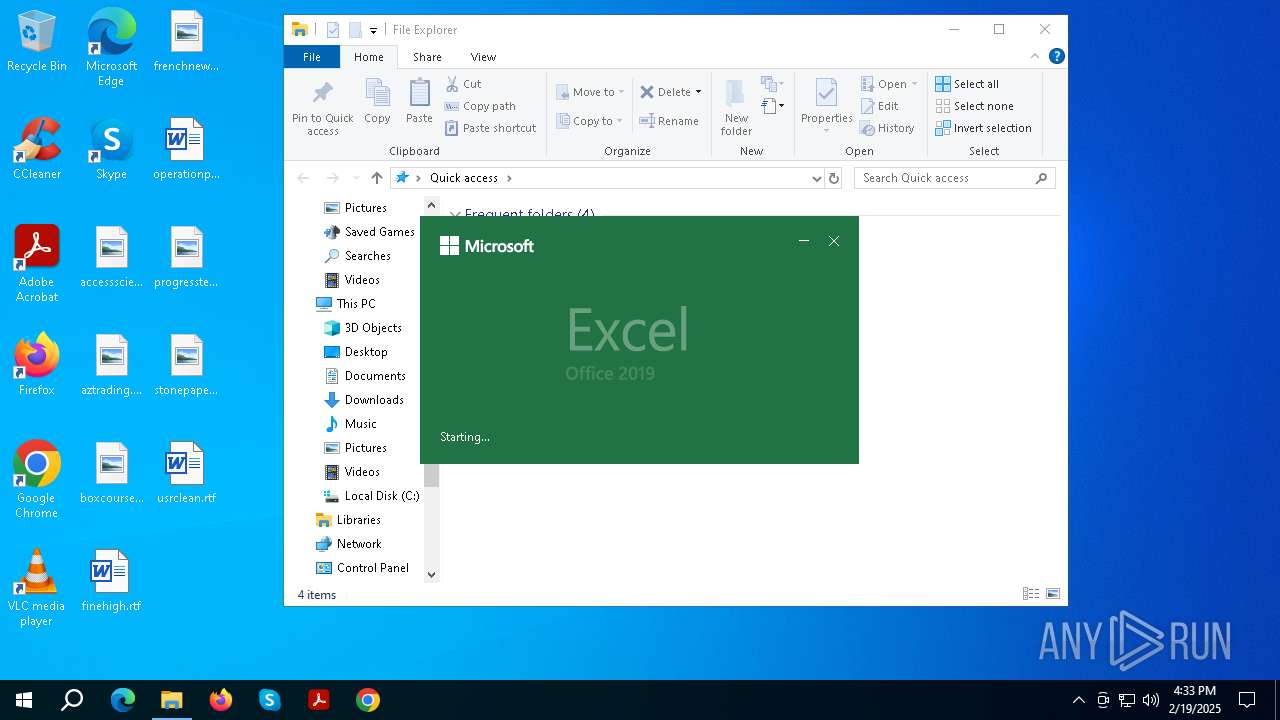
Task: Click History in the Open group
Action: click(x=887, y=128)
